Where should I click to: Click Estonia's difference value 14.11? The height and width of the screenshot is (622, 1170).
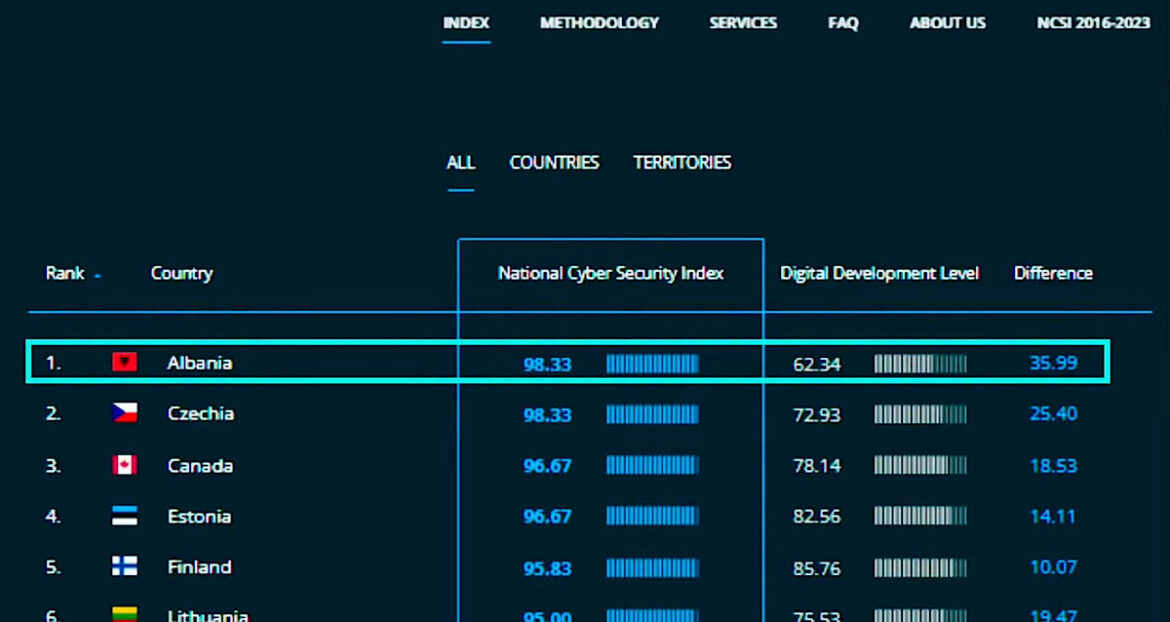pyautogui.click(x=1052, y=517)
